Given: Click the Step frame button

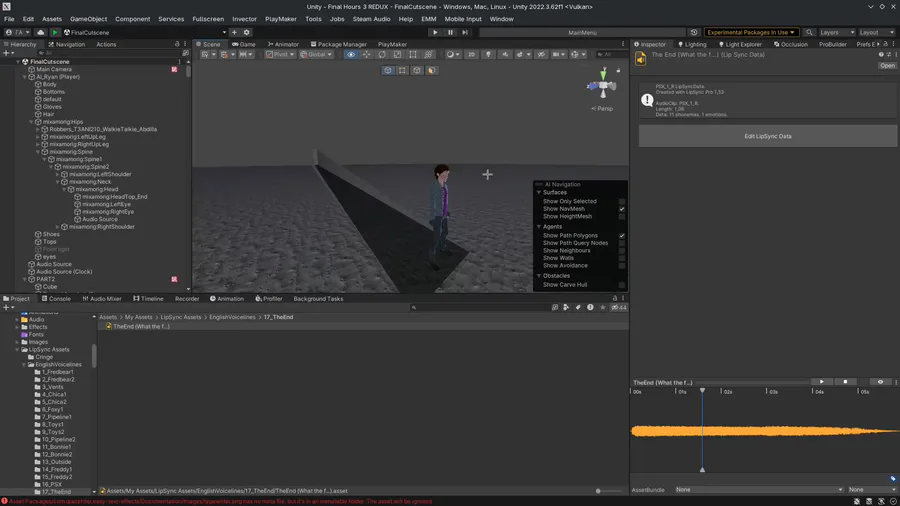Looking at the screenshot, I should click(465, 32).
